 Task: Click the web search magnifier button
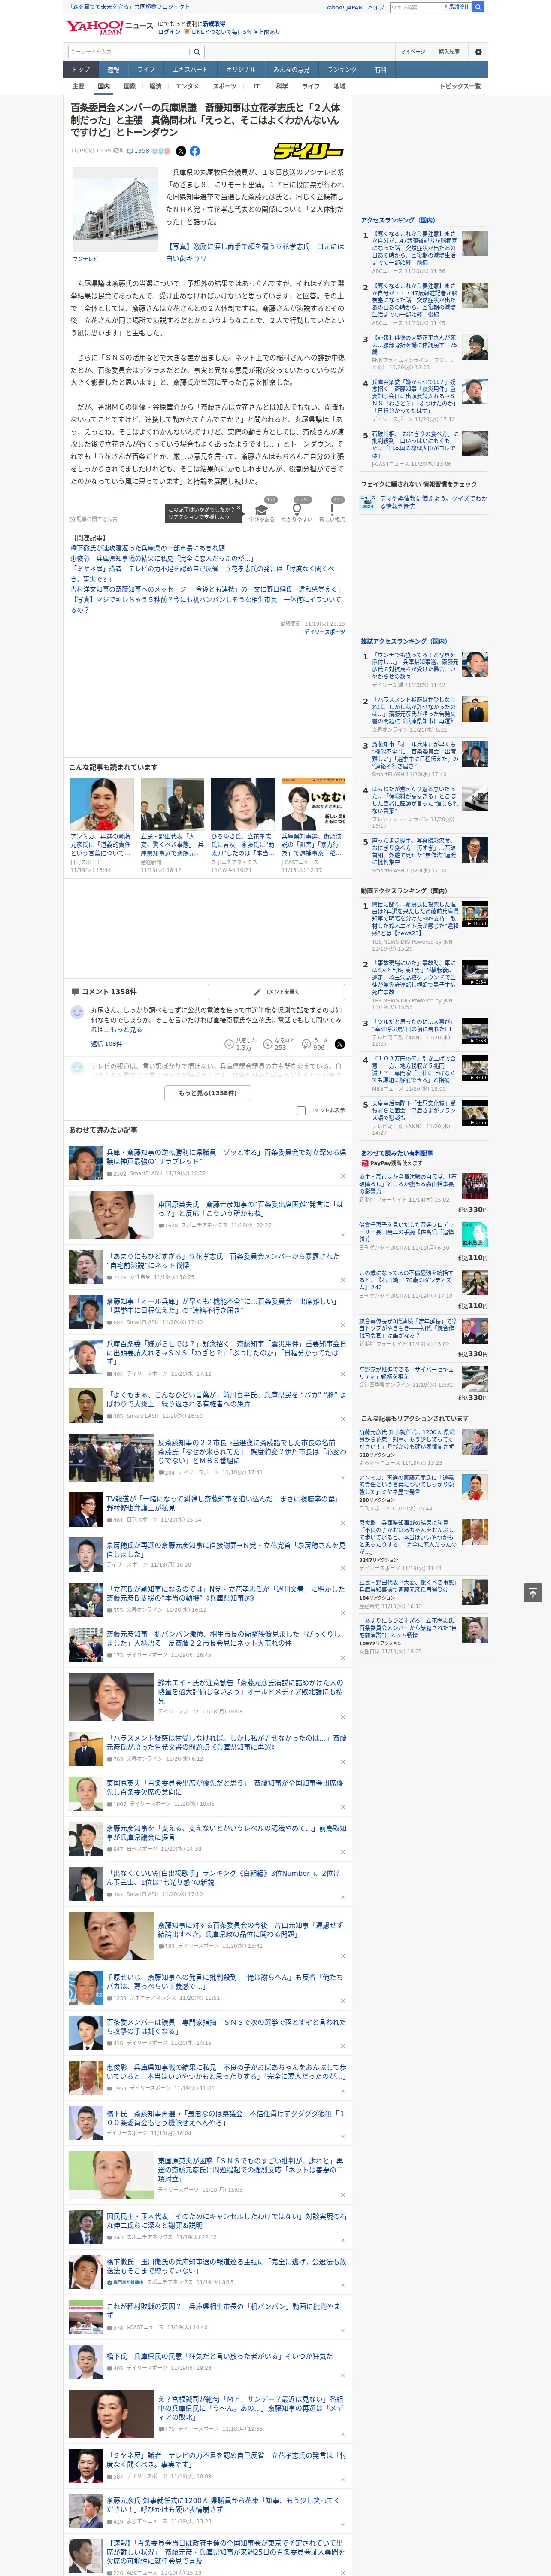[478, 7]
